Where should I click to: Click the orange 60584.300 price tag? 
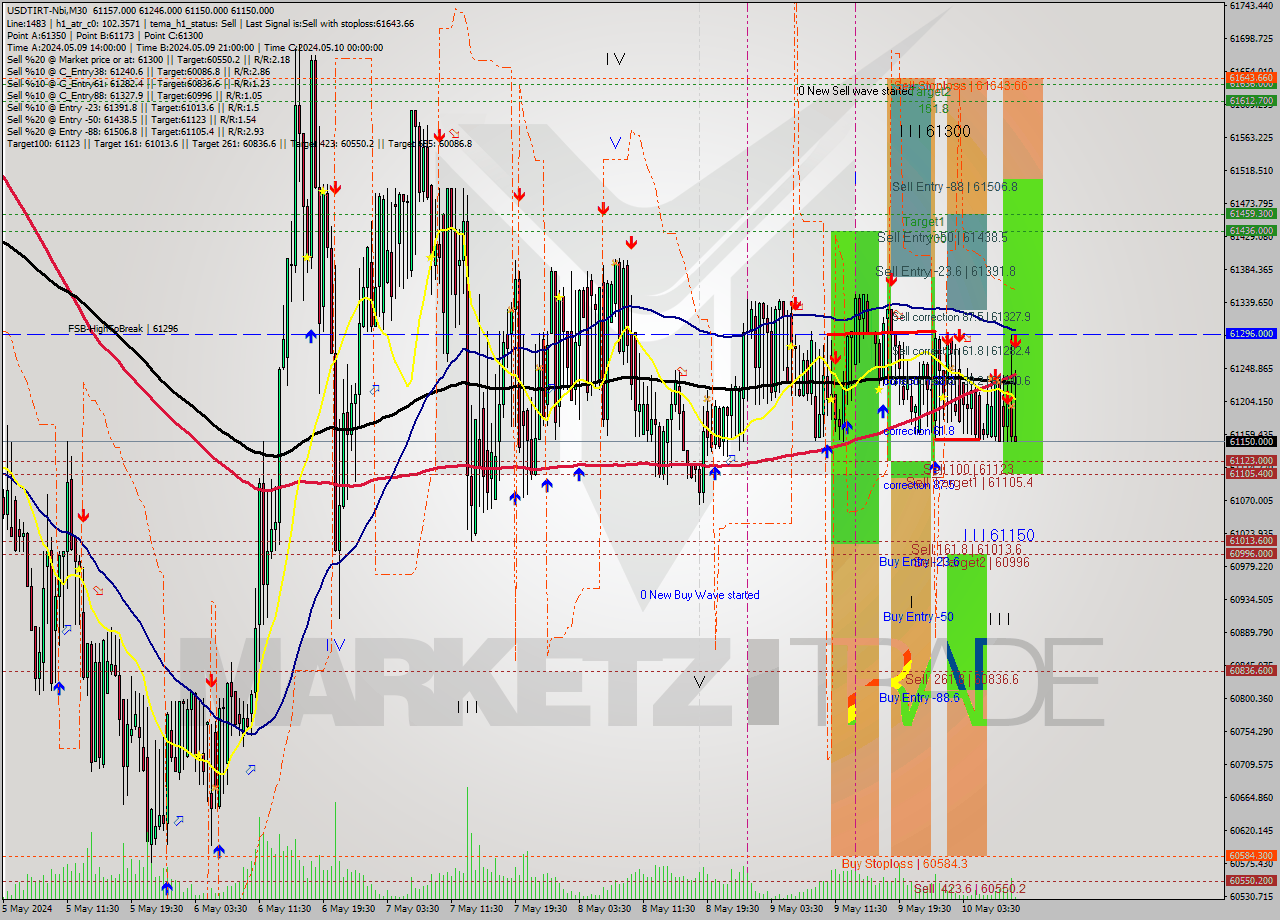(x=1251, y=856)
